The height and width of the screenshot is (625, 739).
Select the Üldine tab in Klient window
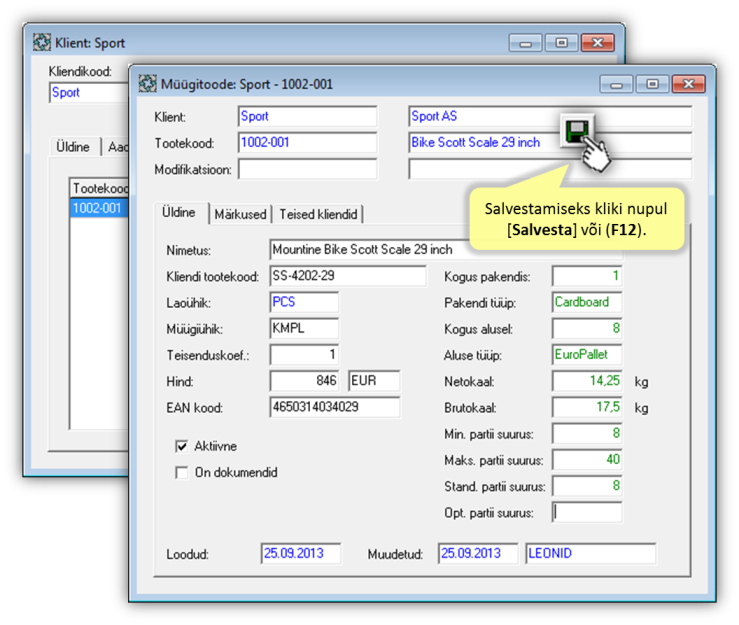73,147
